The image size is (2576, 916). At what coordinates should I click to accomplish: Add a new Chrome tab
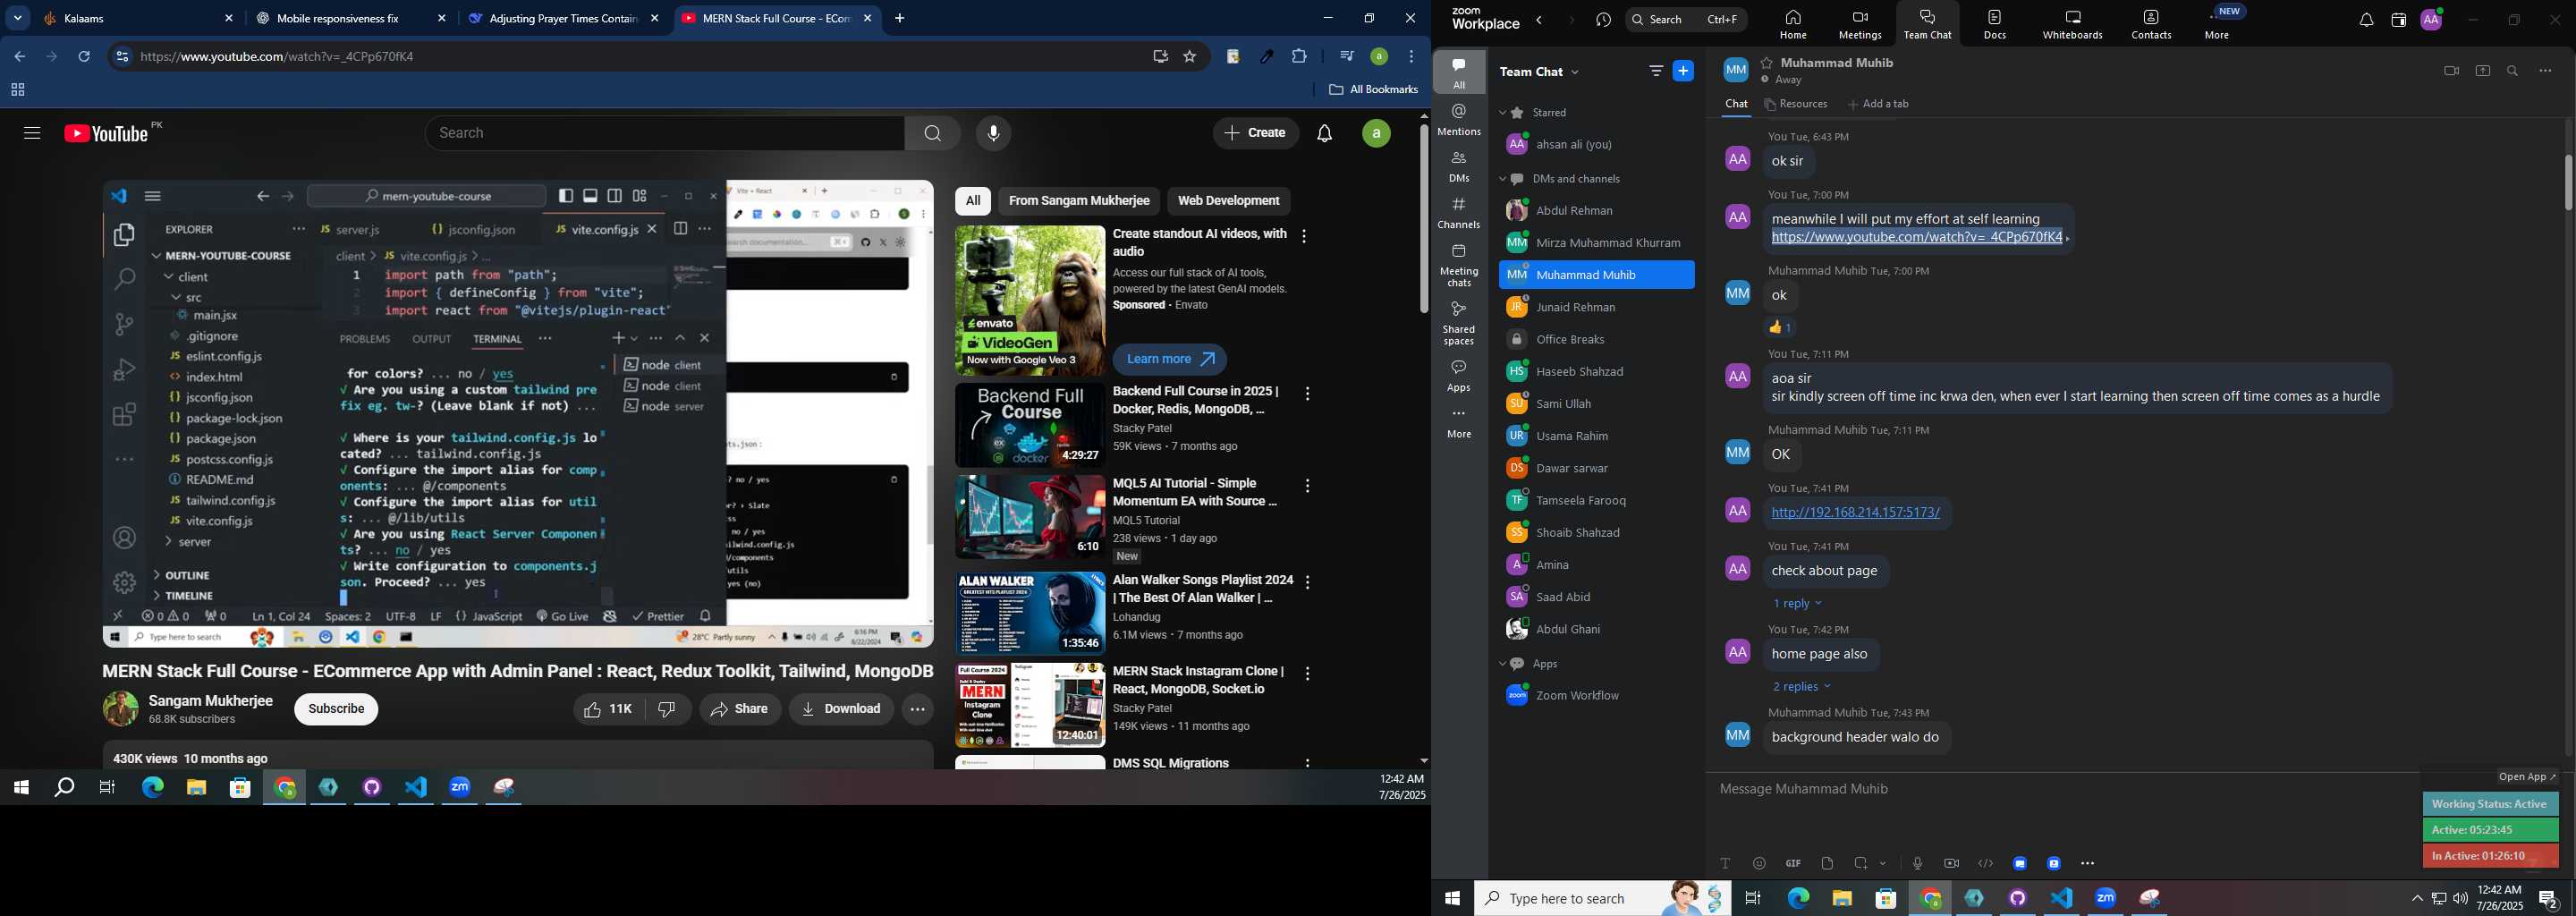900,18
